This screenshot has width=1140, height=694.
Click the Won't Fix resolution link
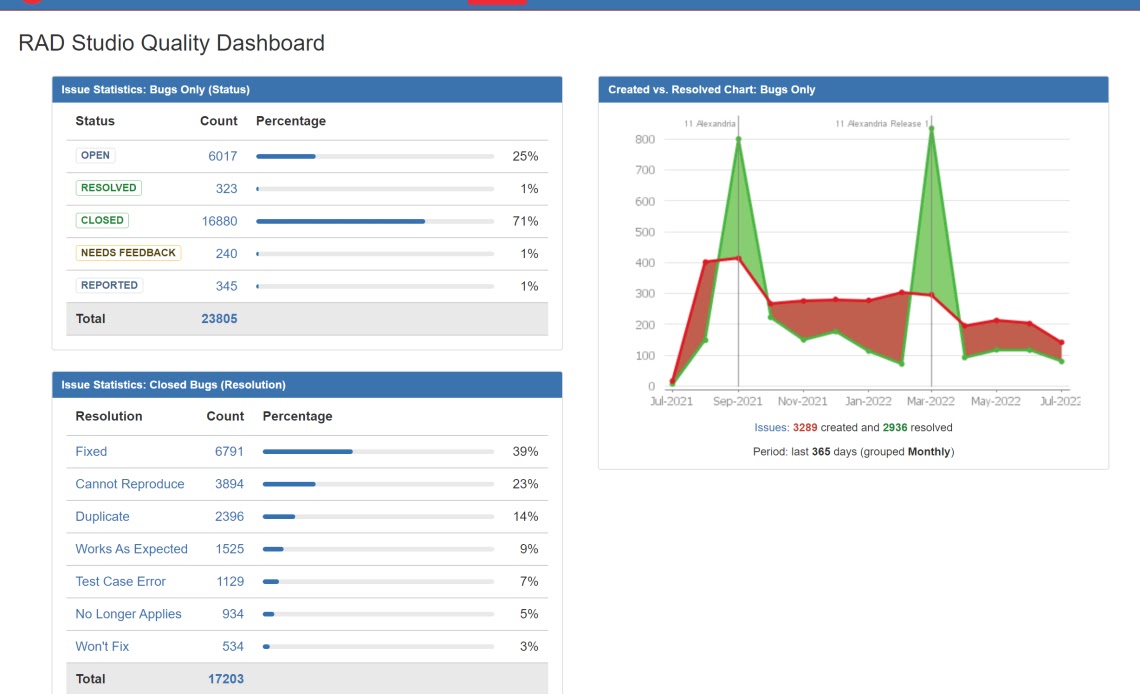click(102, 646)
